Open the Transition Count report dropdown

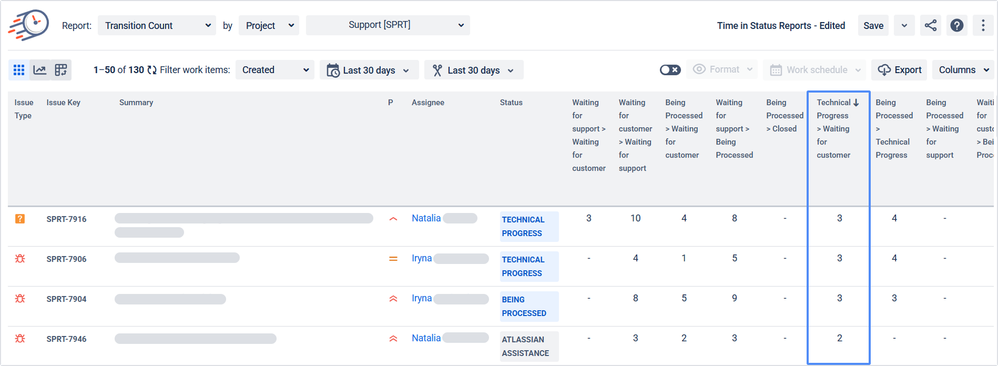(157, 25)
